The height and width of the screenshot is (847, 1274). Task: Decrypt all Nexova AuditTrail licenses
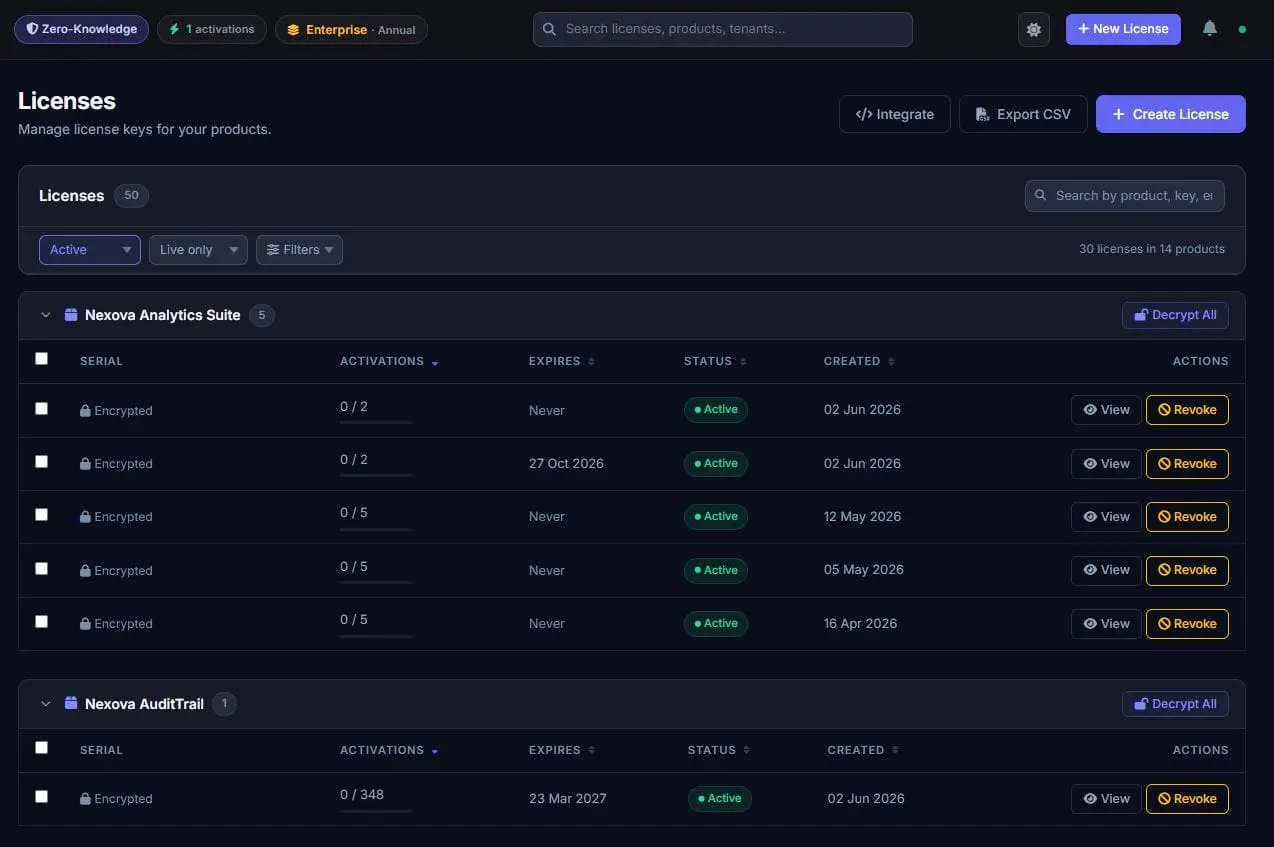(1175, 704)
